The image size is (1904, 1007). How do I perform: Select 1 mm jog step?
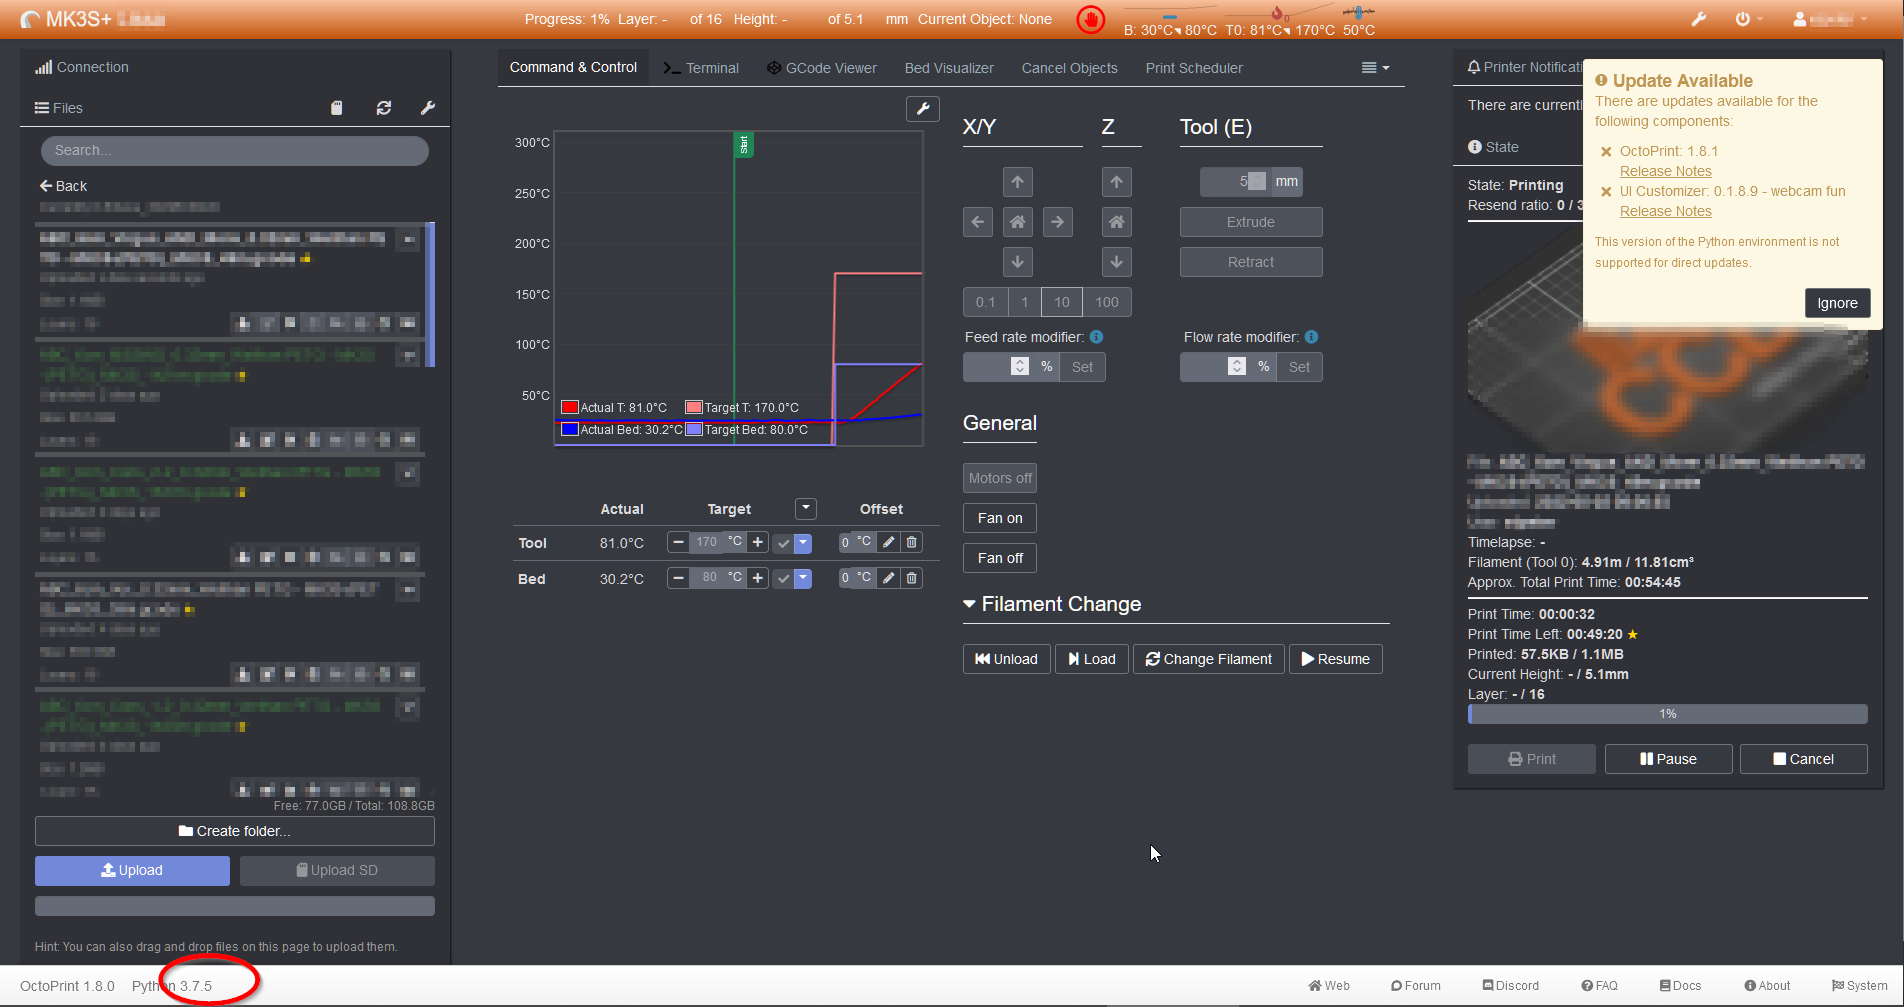point(1025,302)
